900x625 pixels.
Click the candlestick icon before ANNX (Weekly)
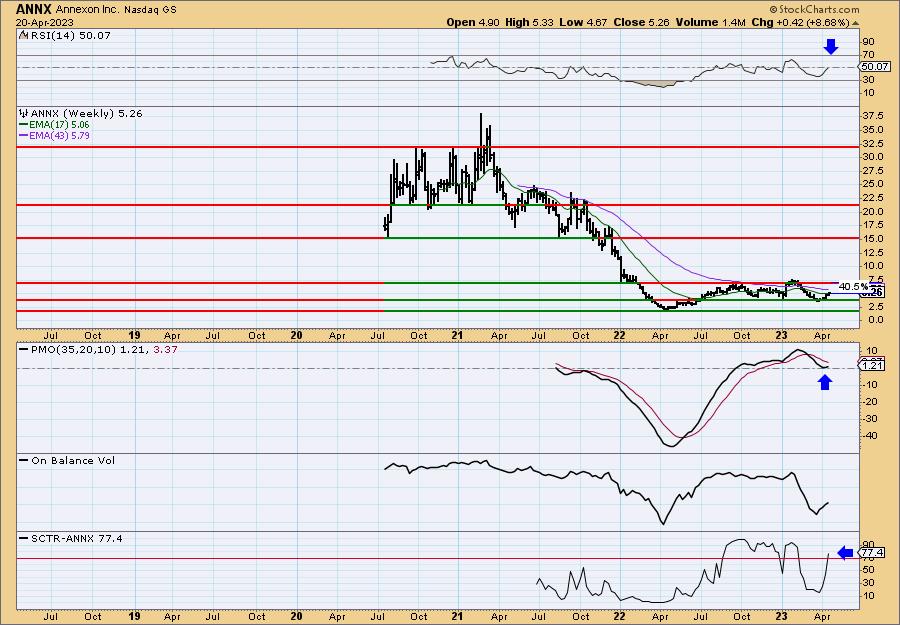point(24,114)
